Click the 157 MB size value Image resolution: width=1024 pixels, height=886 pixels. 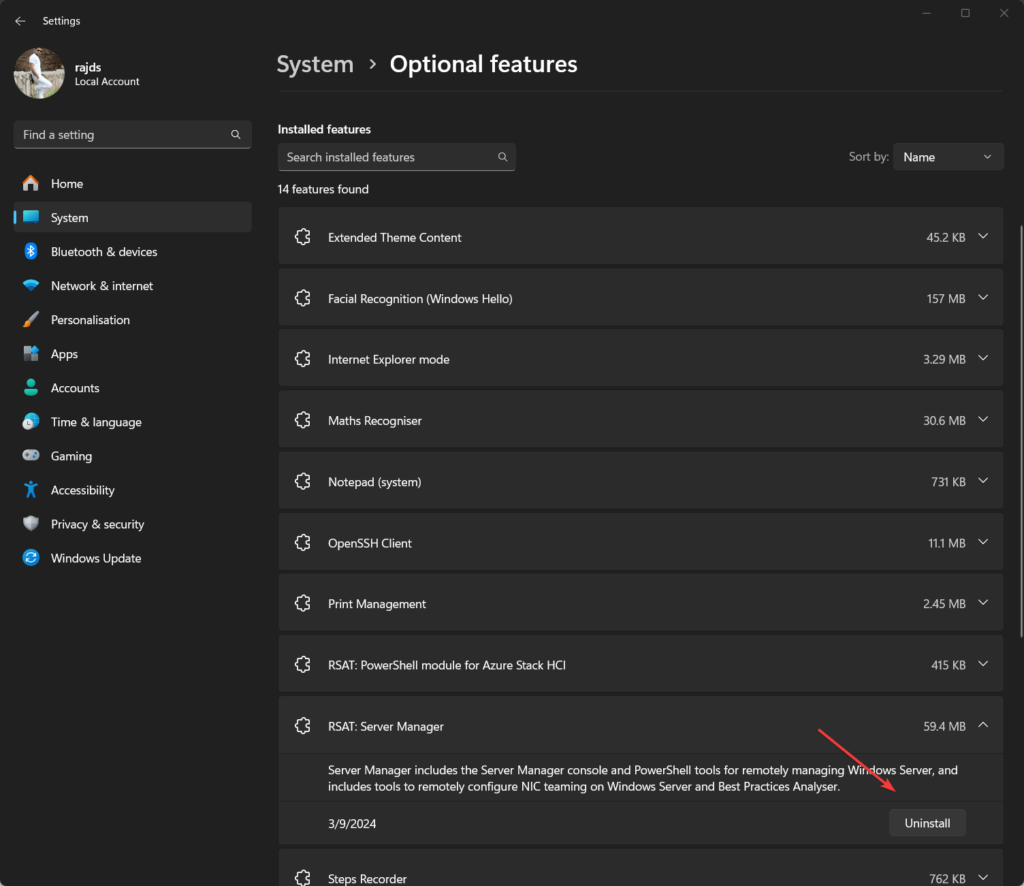pyautogui.click(x=946, y=299)
